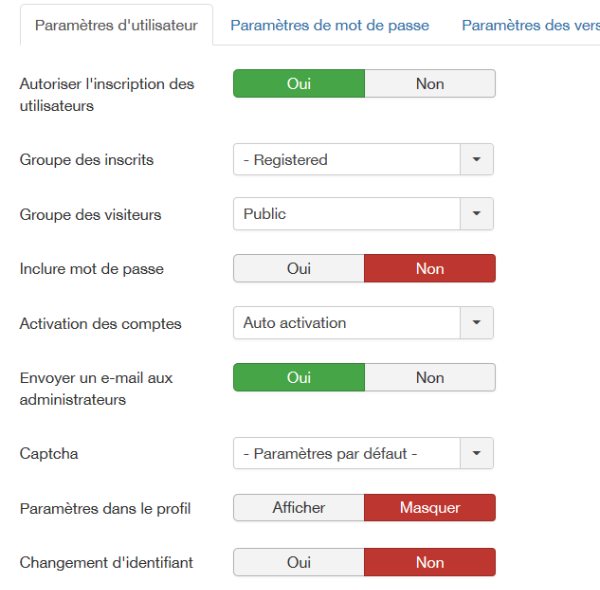Image resolution: width=600 pixels, height=590 pixels.
Task: Click the Groupe des inscrits dropdown arrow
Action: (476, 160)
